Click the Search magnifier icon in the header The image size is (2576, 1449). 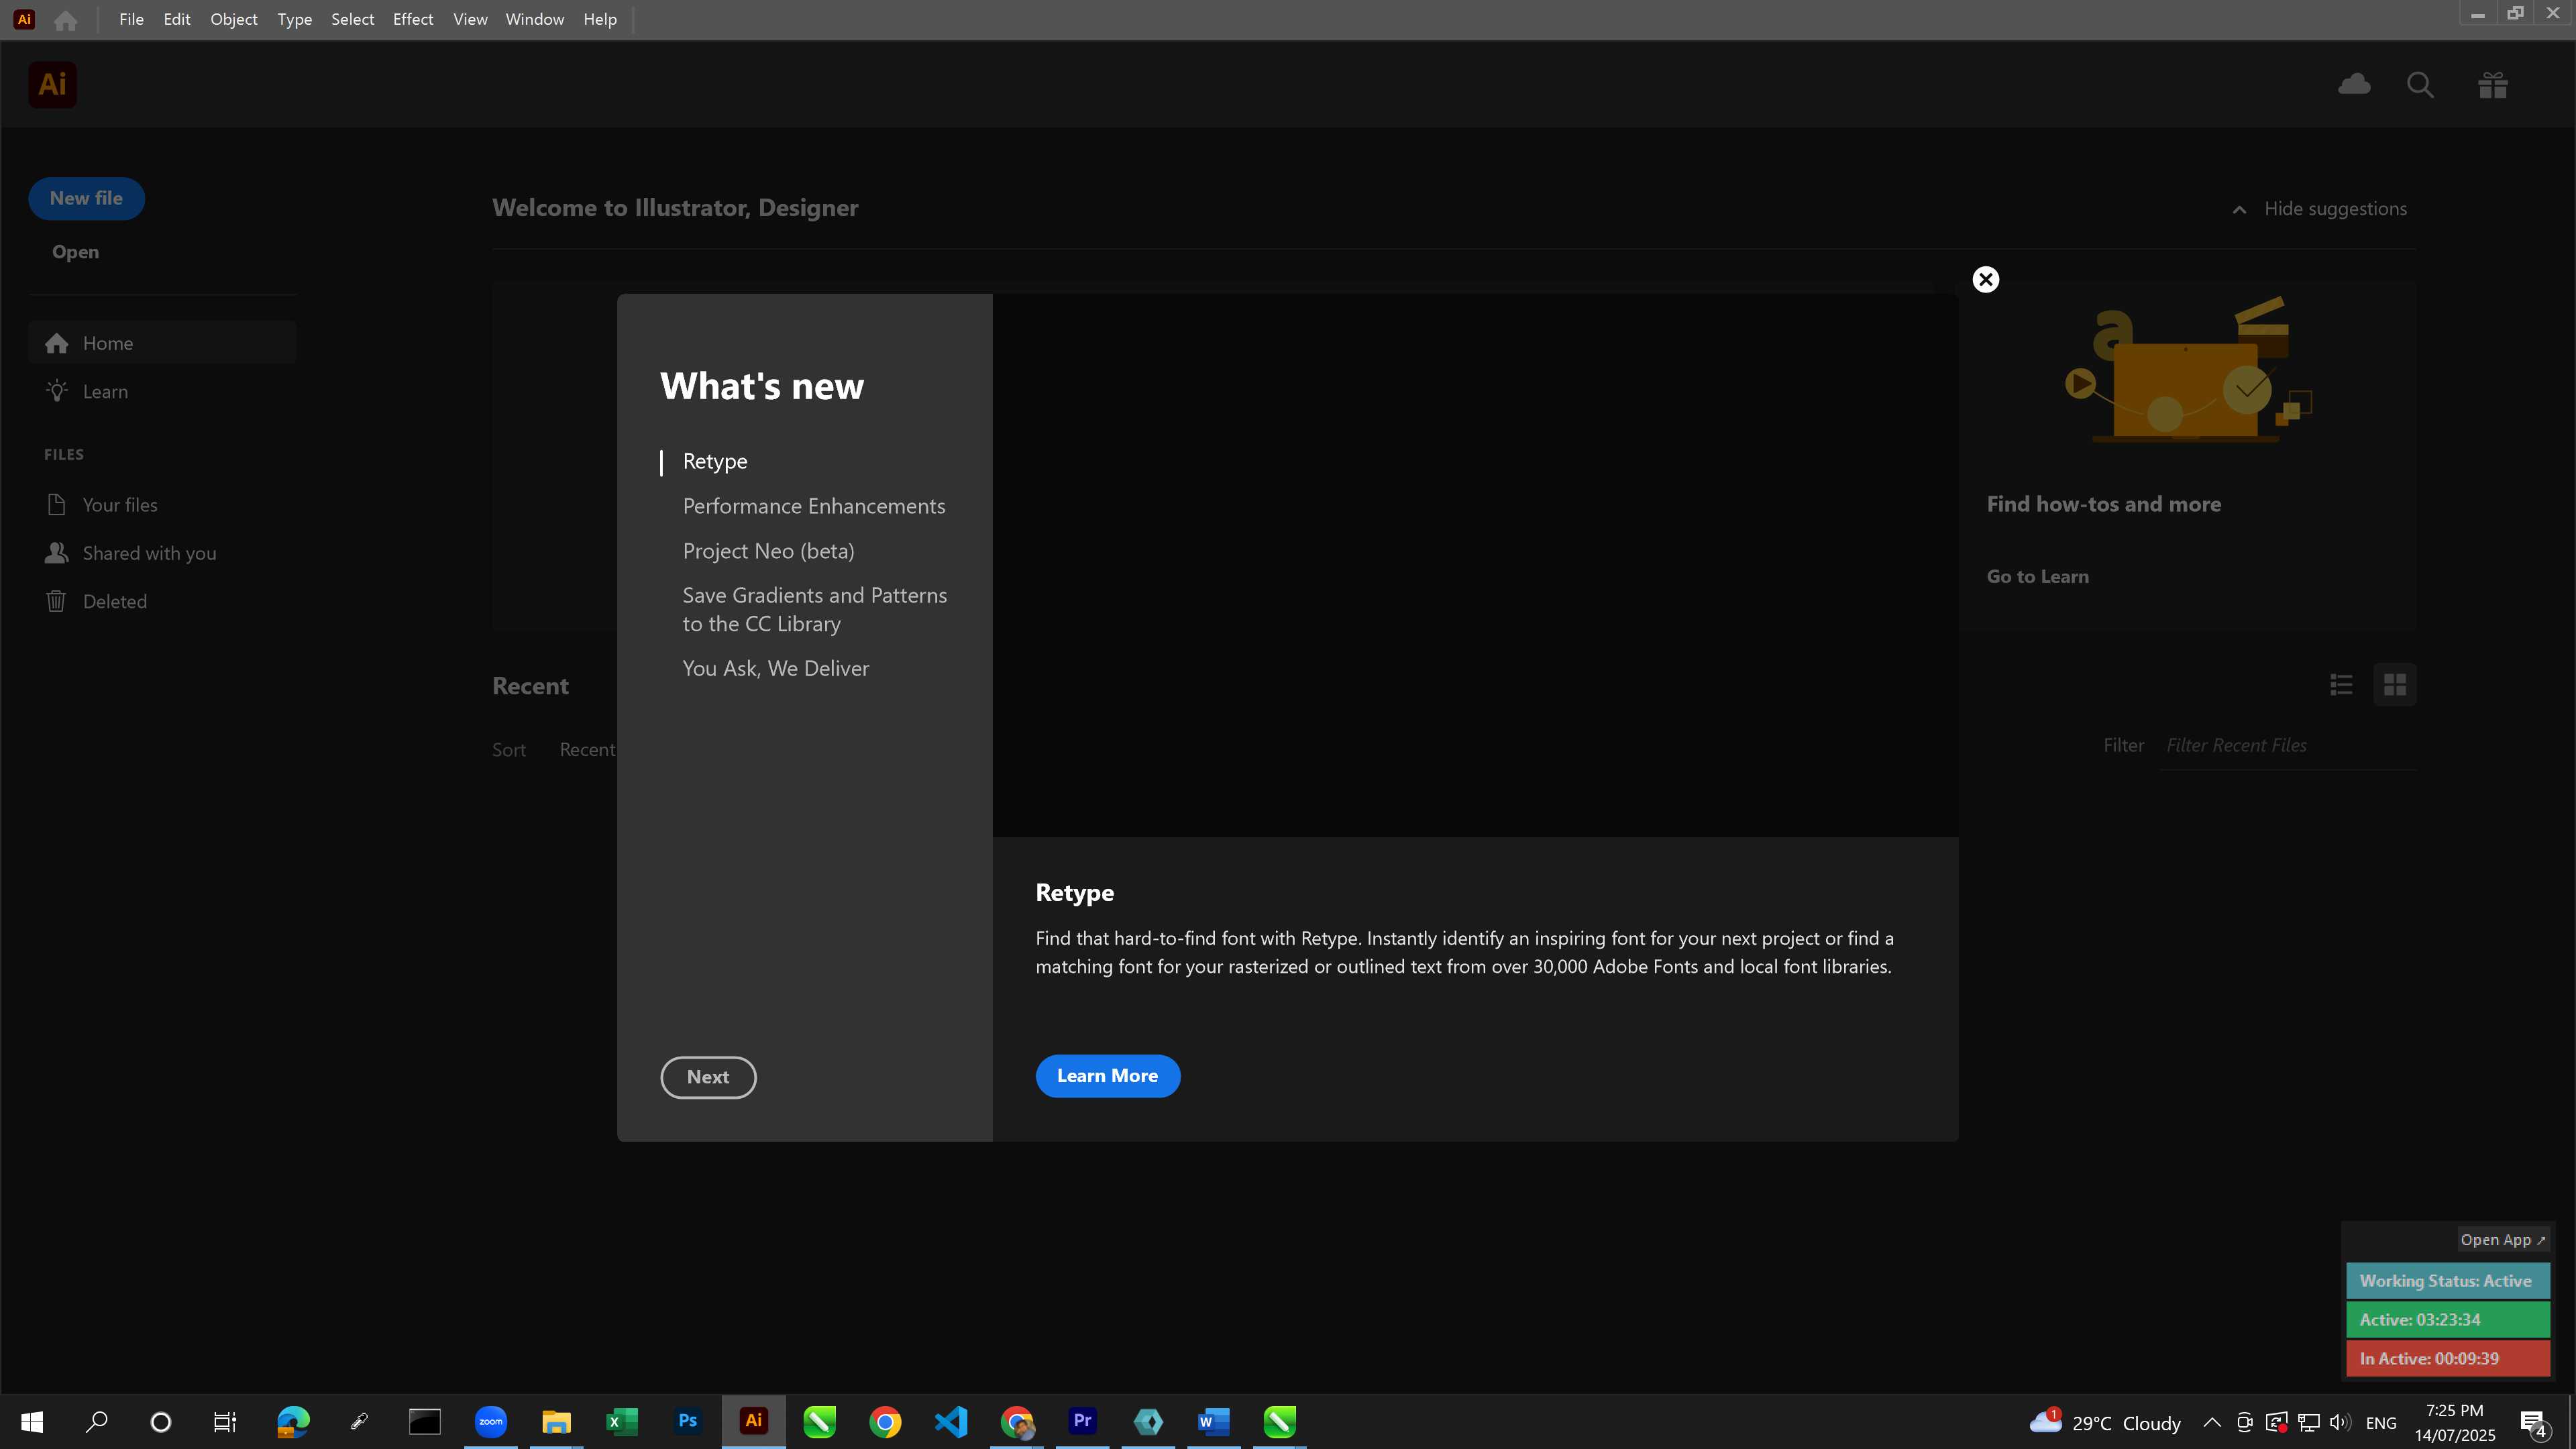(x=2420, y=85)
